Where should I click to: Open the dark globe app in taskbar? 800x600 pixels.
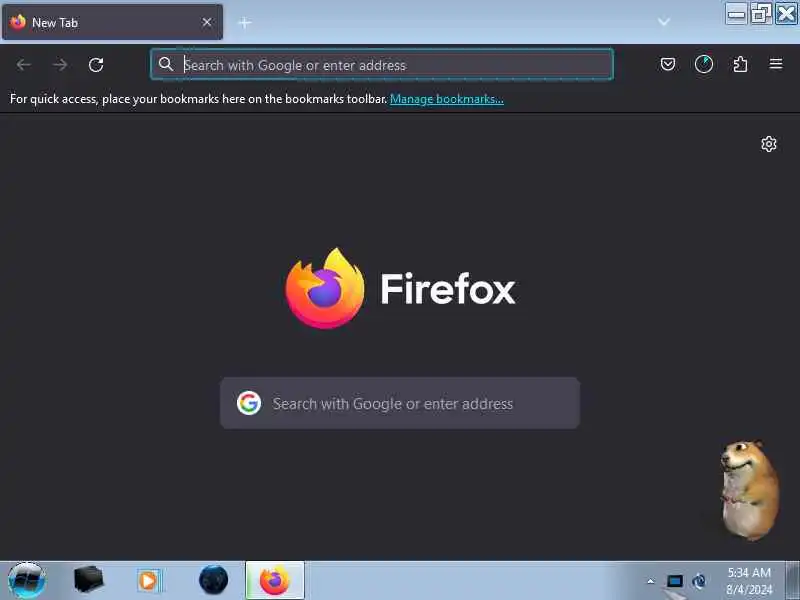pos(213,580)
